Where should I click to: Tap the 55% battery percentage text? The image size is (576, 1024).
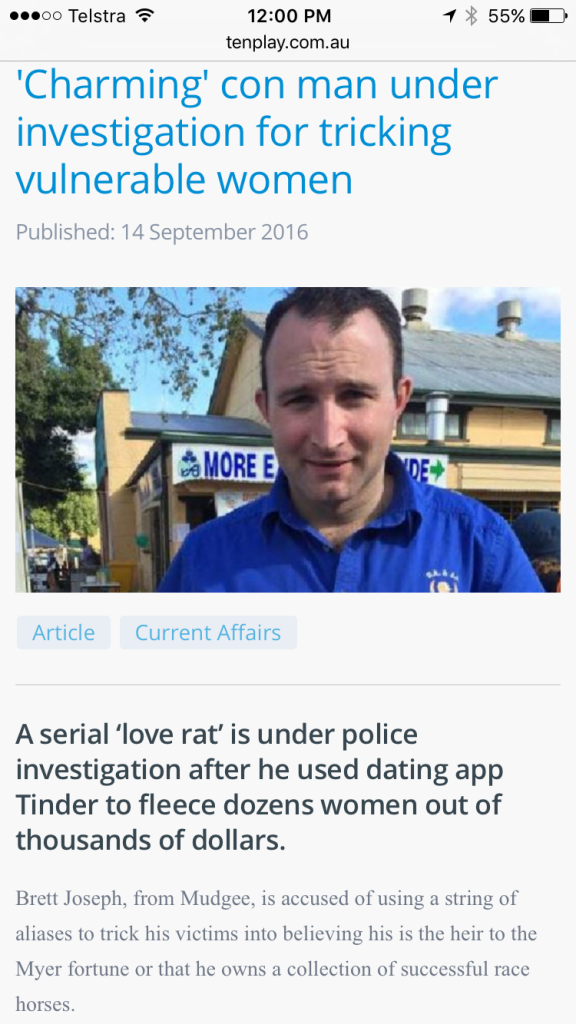506,16
